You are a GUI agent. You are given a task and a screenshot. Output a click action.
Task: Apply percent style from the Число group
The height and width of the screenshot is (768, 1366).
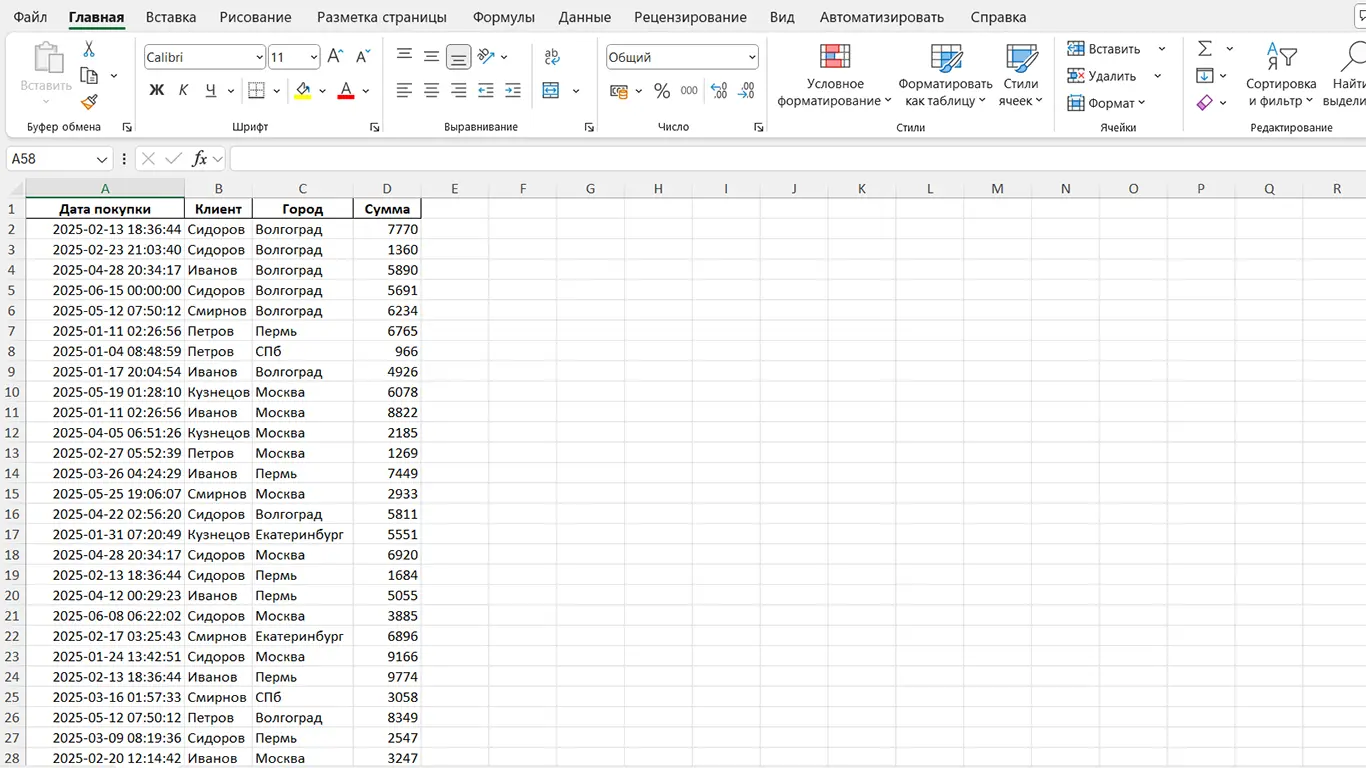tap(661, 90)
